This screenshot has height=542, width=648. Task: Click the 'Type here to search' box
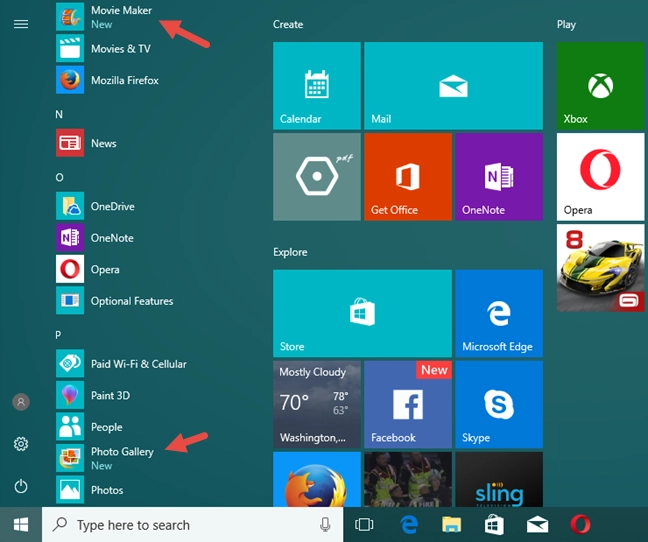pyautogui.click(x=193, y=525)
